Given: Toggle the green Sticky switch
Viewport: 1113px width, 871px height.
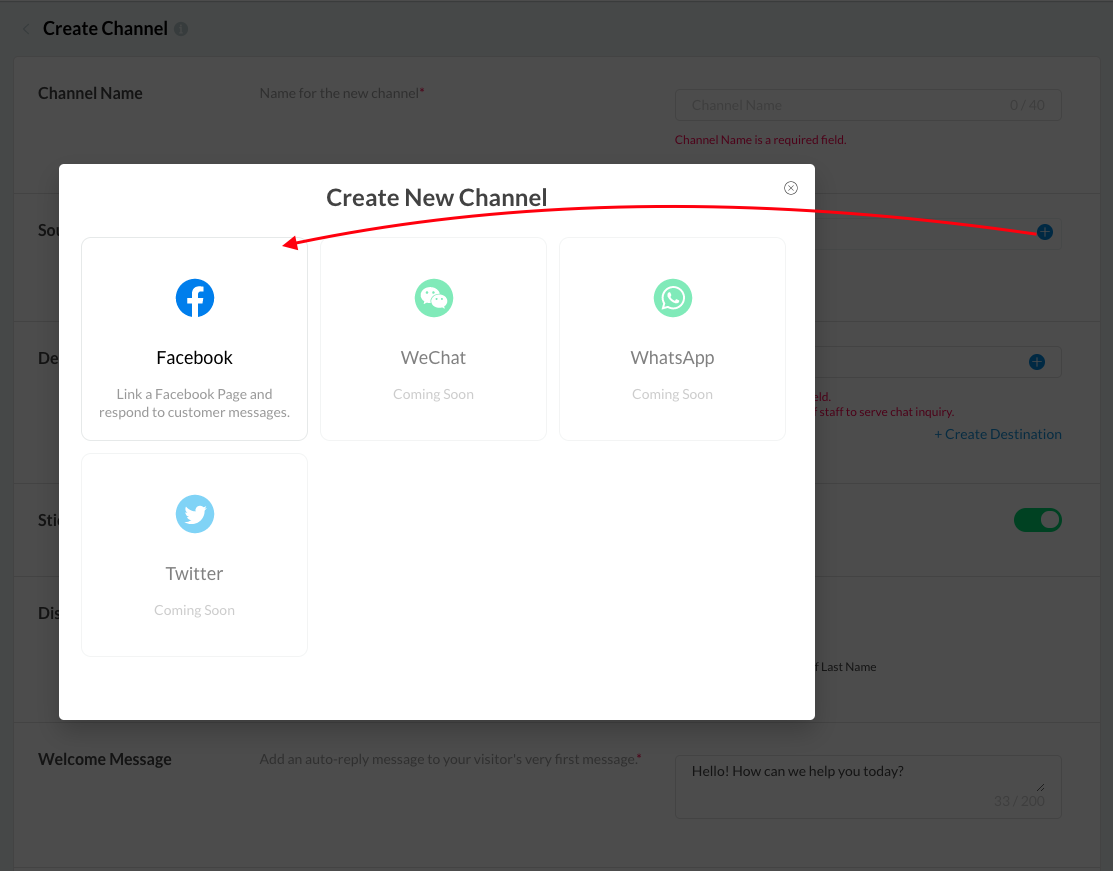Looking at the screenshot, I should tap(1038, 520).
